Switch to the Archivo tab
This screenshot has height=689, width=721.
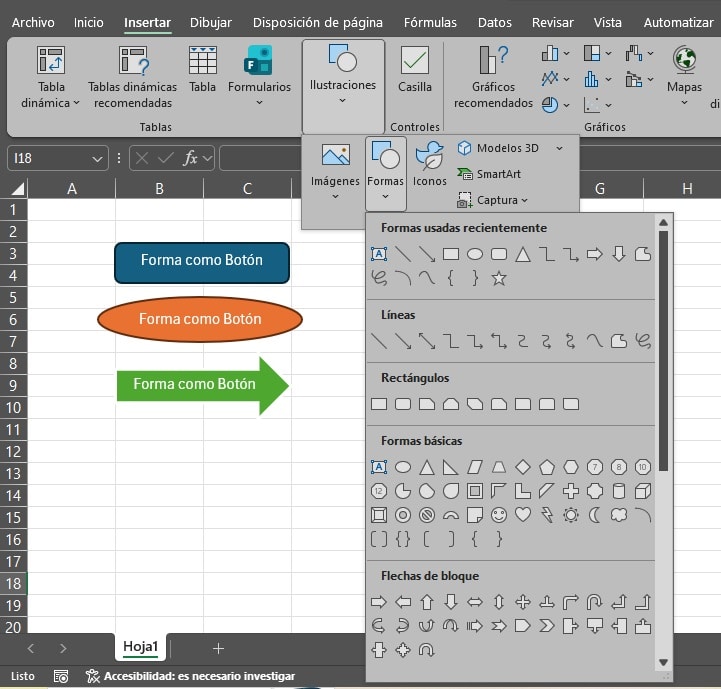[33, 23]
